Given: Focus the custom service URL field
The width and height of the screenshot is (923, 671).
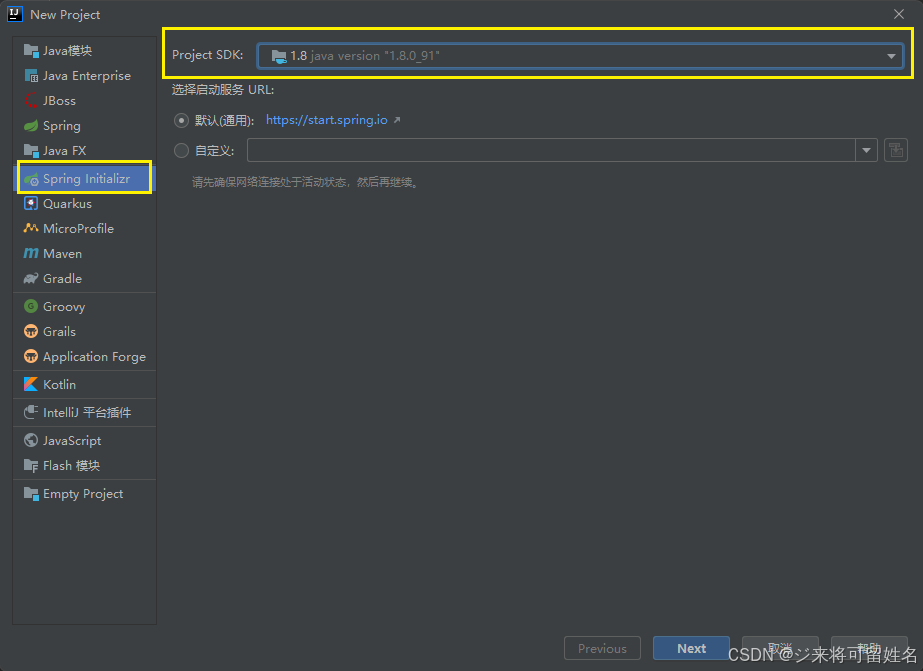Looking at the screenshot, I should pyautogui.click(x=551, y=150).
